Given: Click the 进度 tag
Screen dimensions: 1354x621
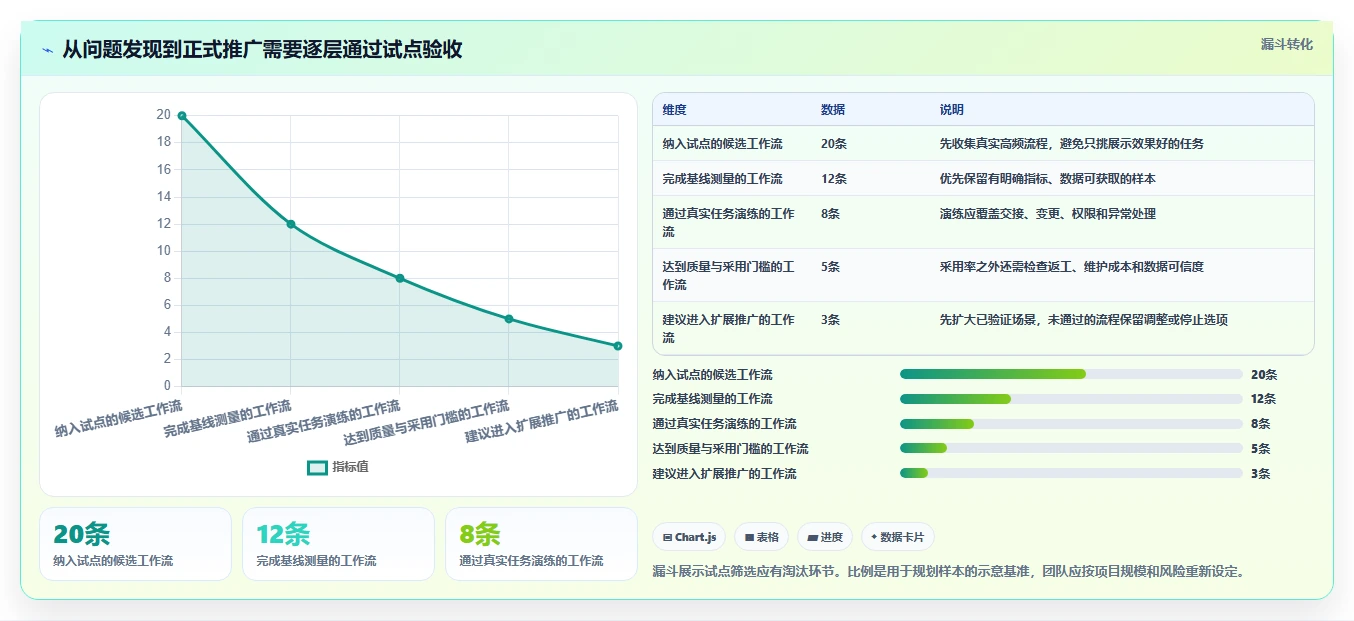Looking at the screenshot, I should pyautogui.click(x=825, y=537).
